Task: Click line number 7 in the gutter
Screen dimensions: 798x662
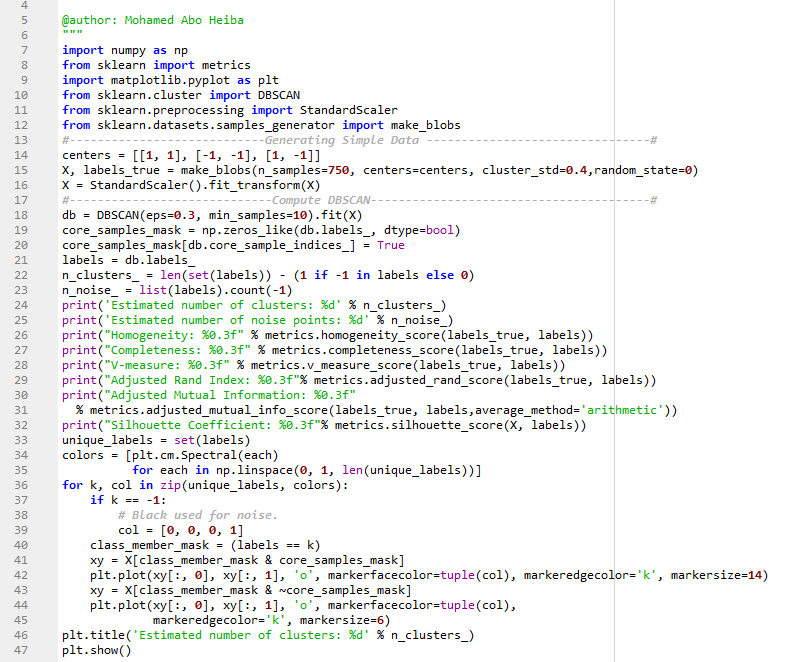Action: 24,50
